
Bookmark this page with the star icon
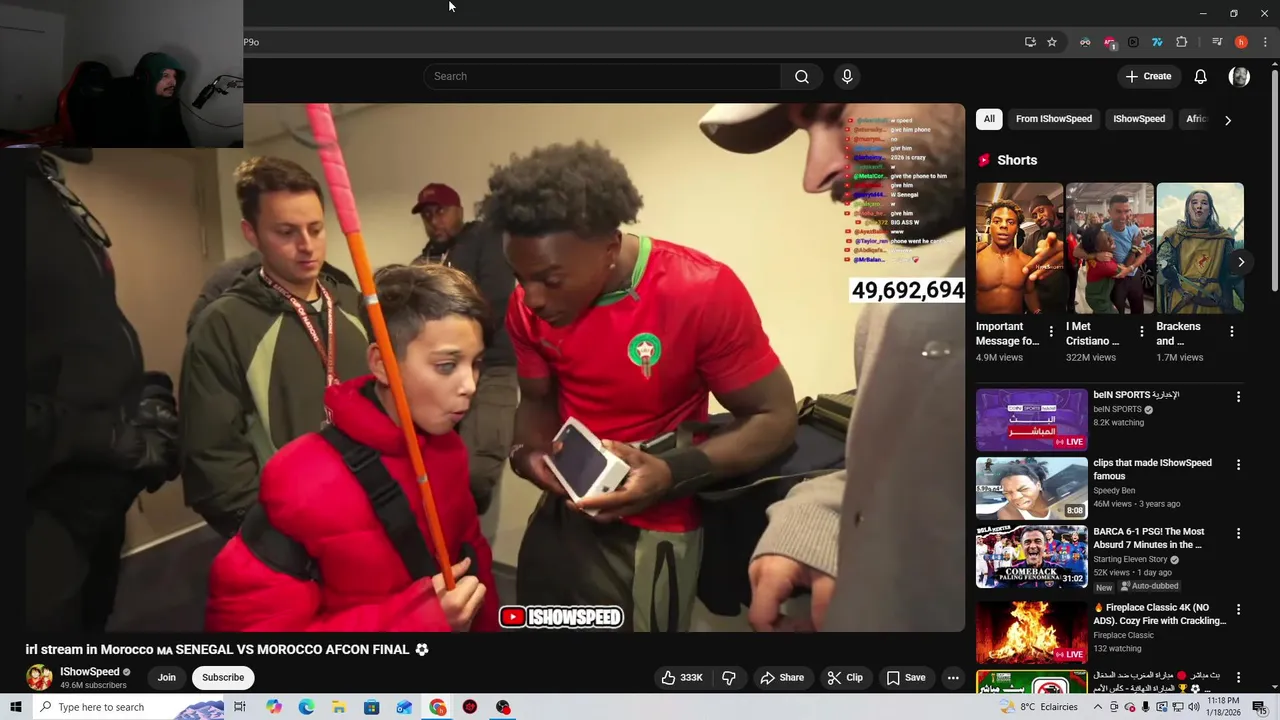point(1052,42)
